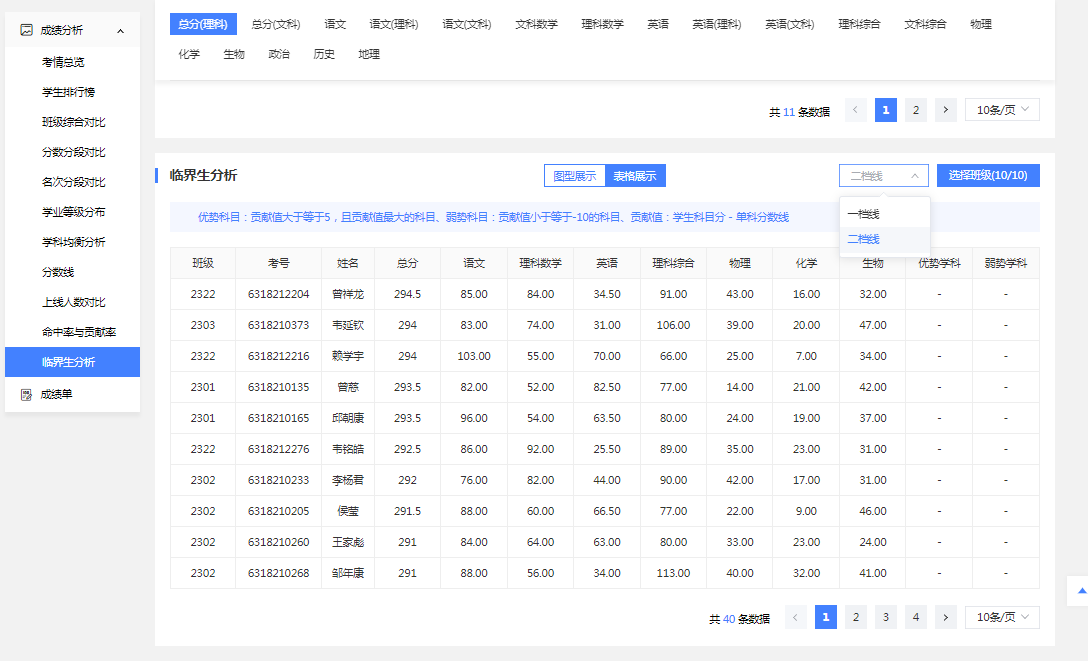
Task: Close the 二档线 score line selector
Action: (883, 176)
